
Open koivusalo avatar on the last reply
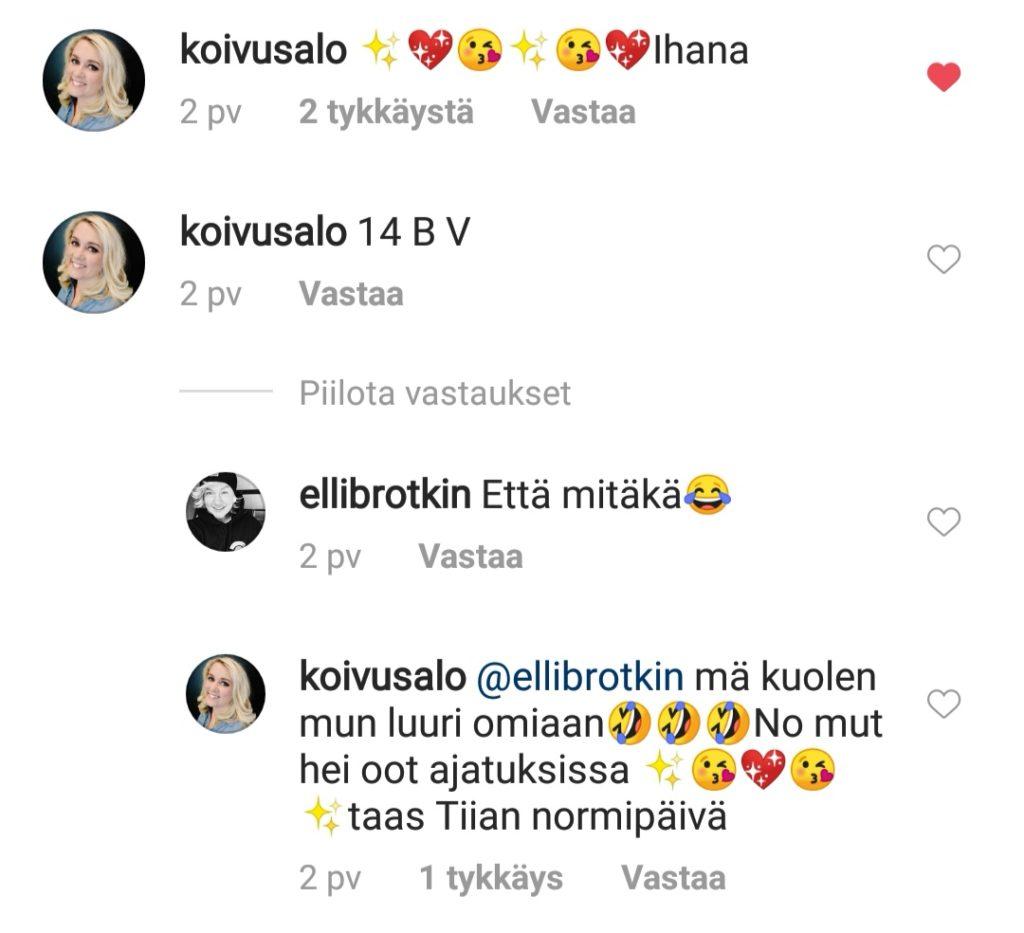225,693
